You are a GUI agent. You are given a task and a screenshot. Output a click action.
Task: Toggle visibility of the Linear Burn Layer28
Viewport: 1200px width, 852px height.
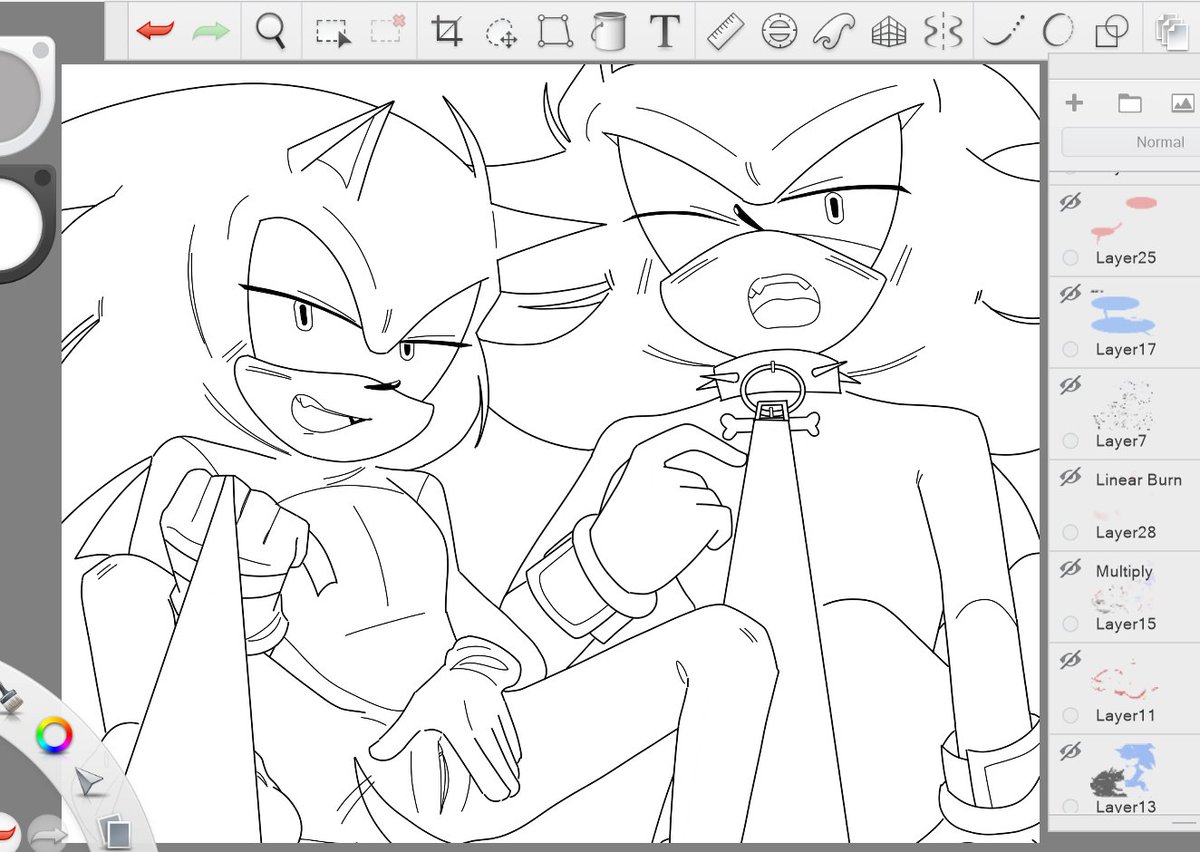coord(1071,479)
